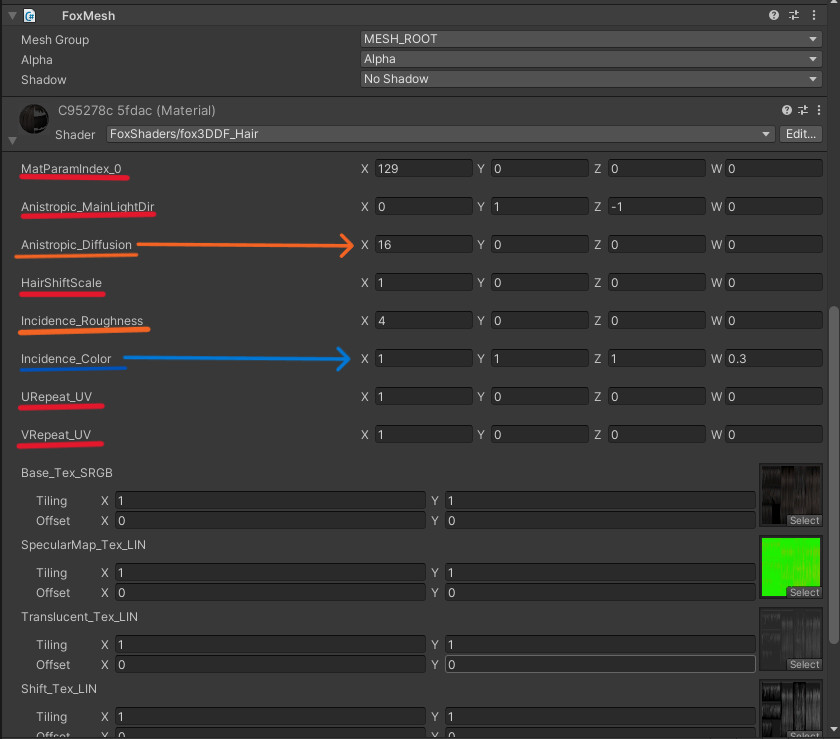The image size is (840, 739).
Task: Click the FoxMesh C# script icon
Action: pos(29,16)
